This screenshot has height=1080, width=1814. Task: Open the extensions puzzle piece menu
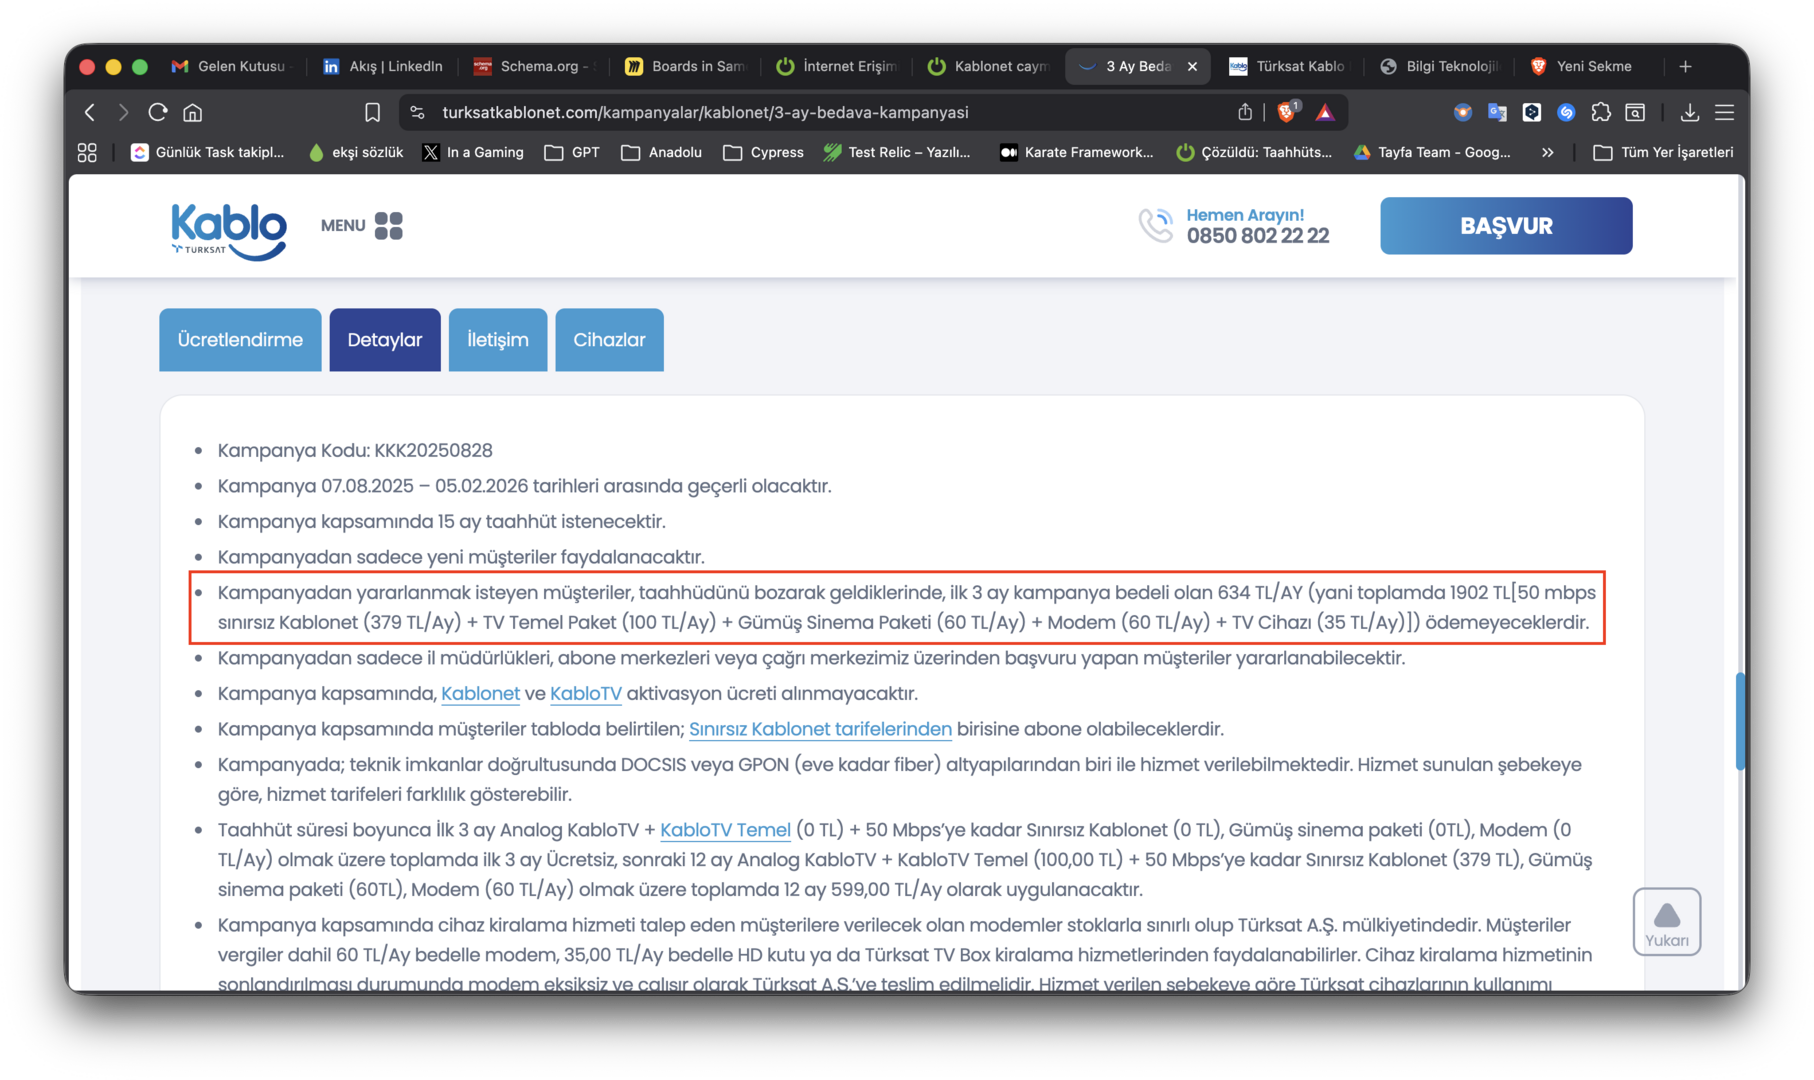tap(1601, 112)
